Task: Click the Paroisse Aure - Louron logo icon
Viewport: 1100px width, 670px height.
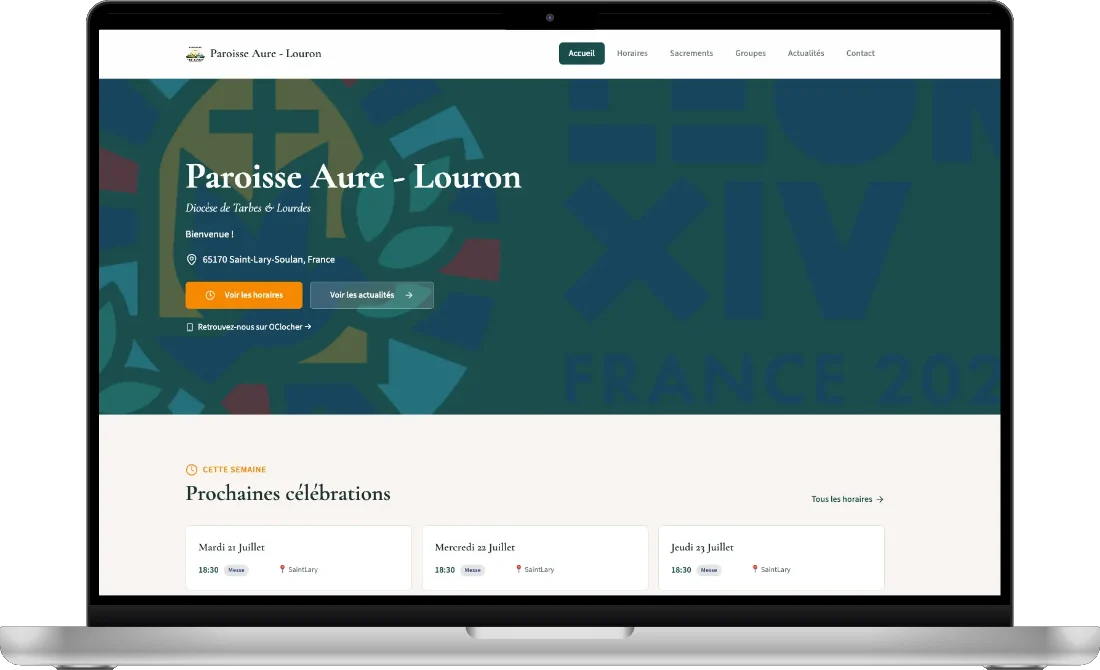Action: 195,54
